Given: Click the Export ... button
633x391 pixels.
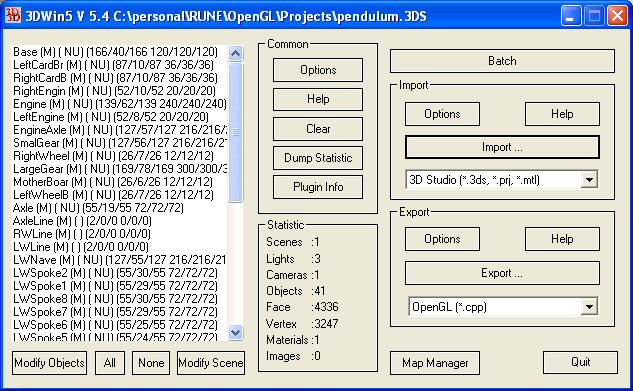Looking at the screenshot, I should 502,273.
